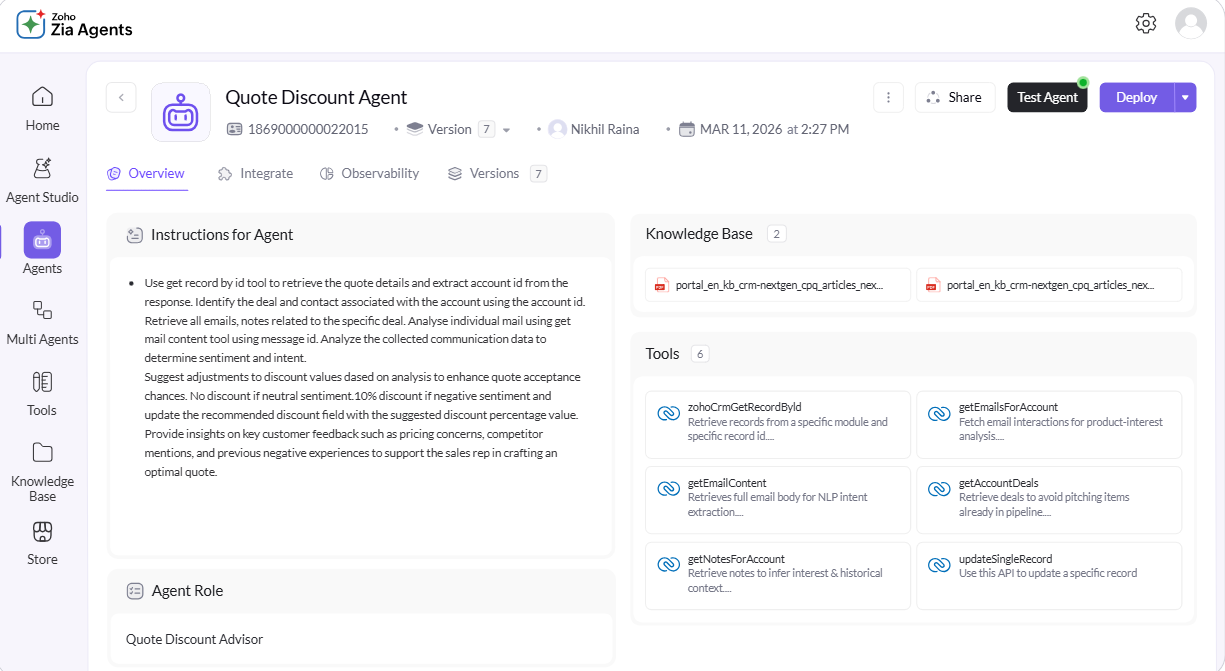Click the Knowledge Base panel heading
This screenshot has width=1225, height=671.
coord(699,234)
